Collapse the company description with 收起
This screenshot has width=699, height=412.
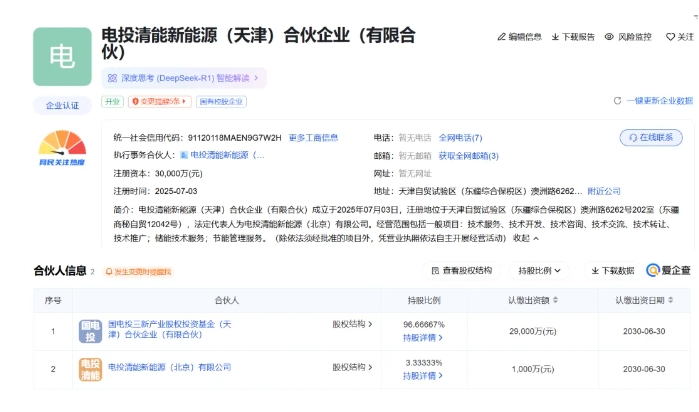[x=525, y=239]
